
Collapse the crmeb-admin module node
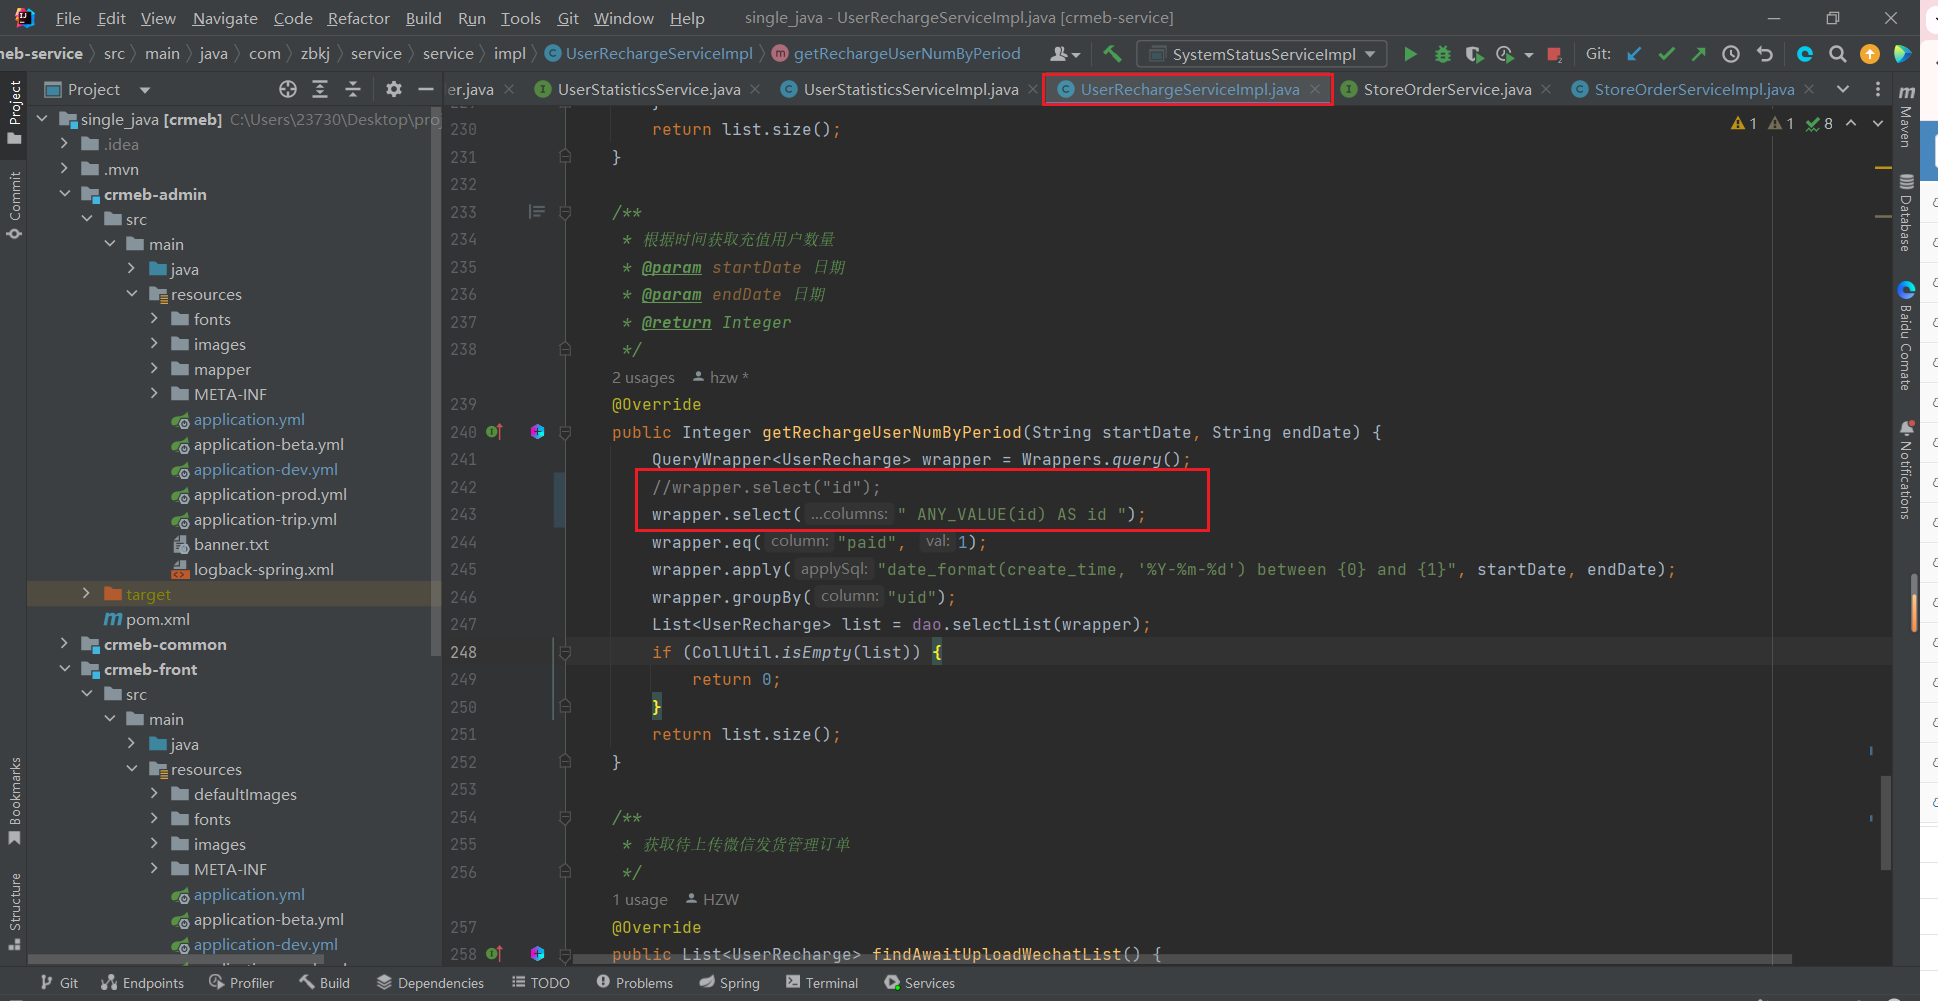click(x=65, y=194)
